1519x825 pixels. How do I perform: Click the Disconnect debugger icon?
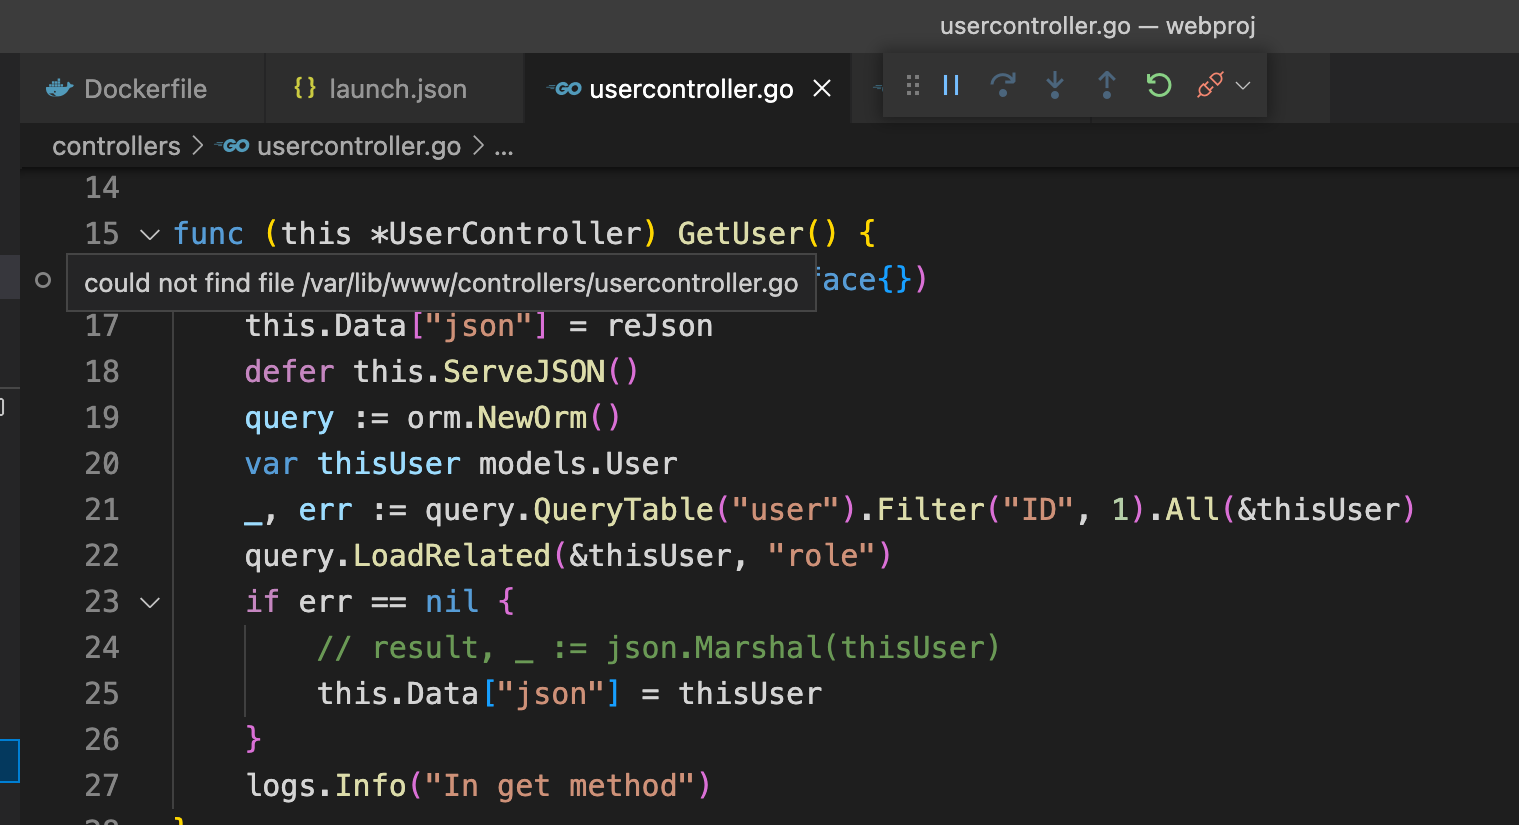[1209, 85]
